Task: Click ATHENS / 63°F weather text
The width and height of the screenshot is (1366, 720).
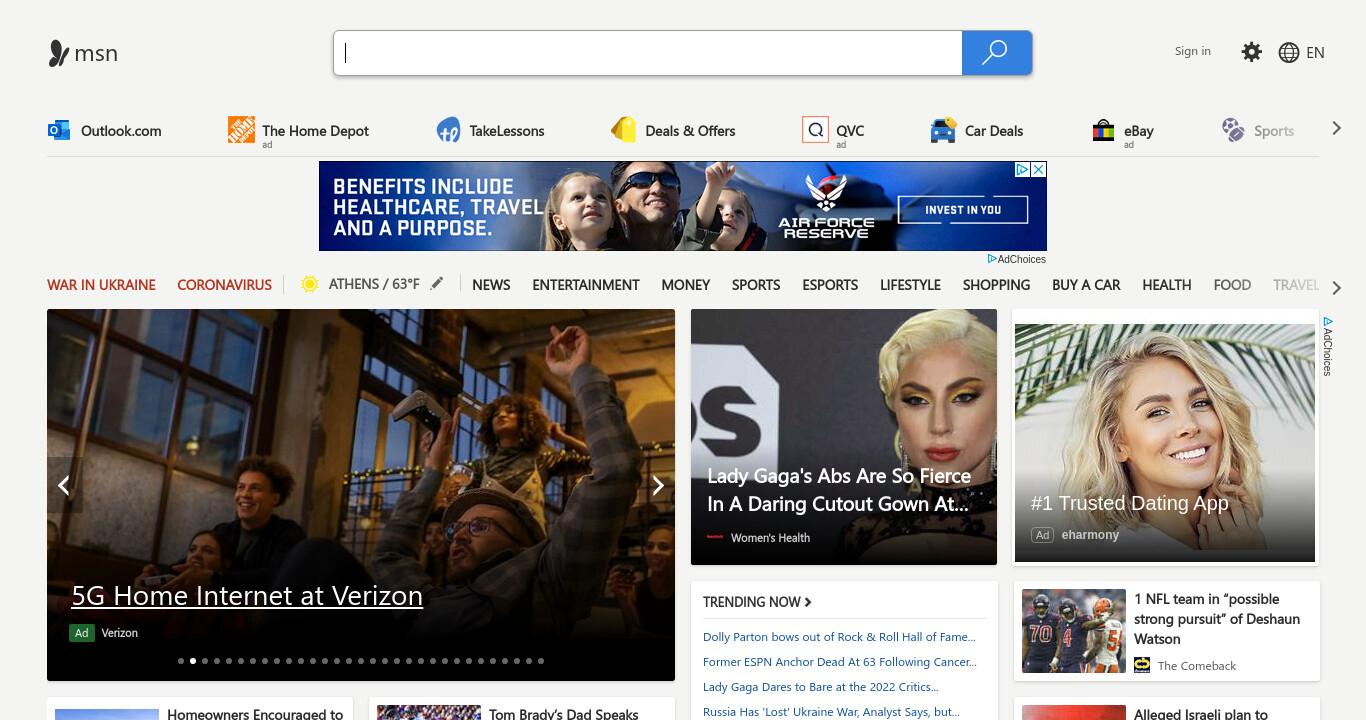Action: [374, 284]
